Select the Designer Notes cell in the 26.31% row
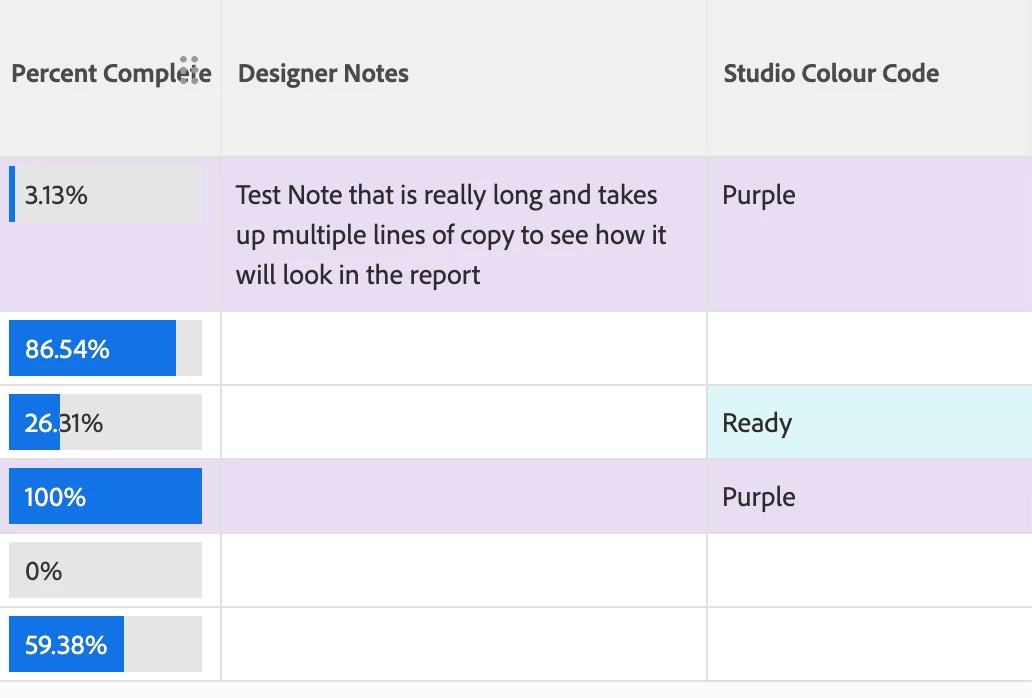The width and height of the screenshot is (1032, 698). coord(463,423)
